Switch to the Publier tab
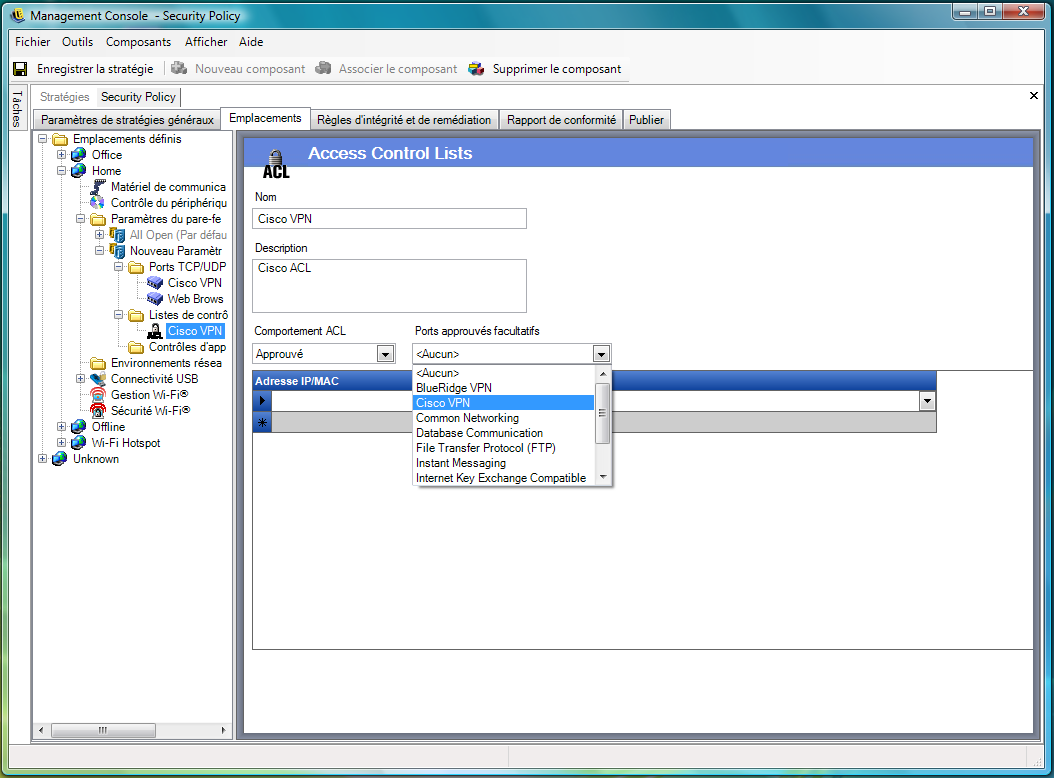Screen dimensions: 1054x778 click(646, 120)
